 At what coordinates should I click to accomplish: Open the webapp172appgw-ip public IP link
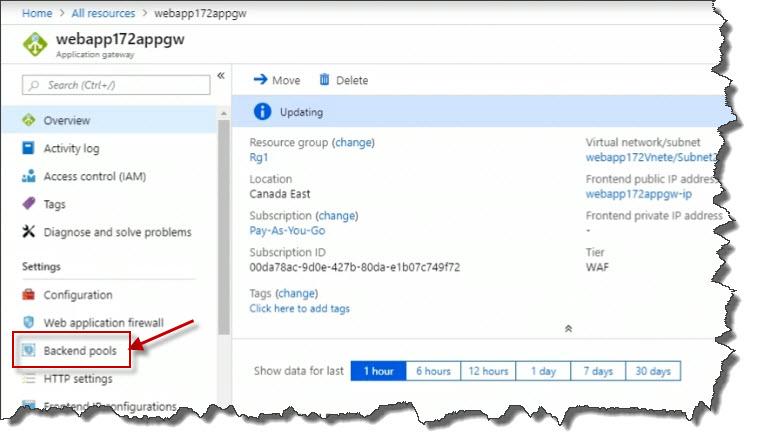coord(639,194)
